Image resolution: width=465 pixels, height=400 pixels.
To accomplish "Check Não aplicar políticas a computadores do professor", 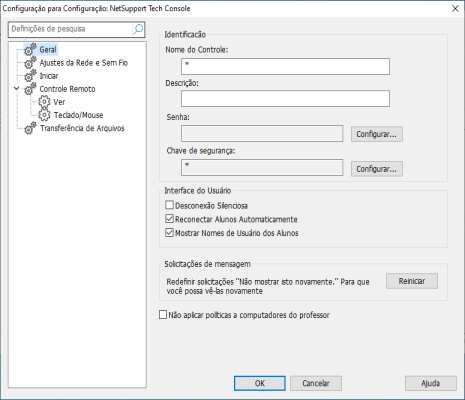I will click(163, 315).
